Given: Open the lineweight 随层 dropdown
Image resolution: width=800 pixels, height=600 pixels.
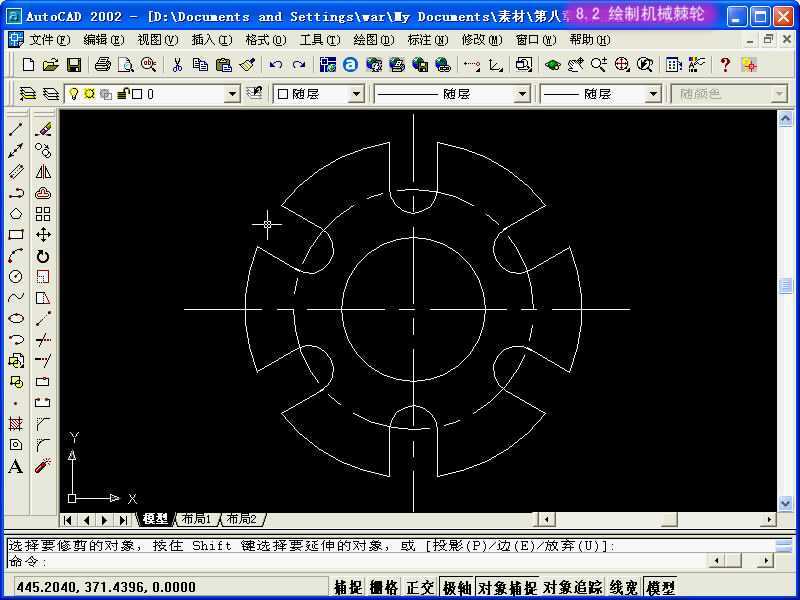Looking at the screenshot, I should (x=653, y=94).
